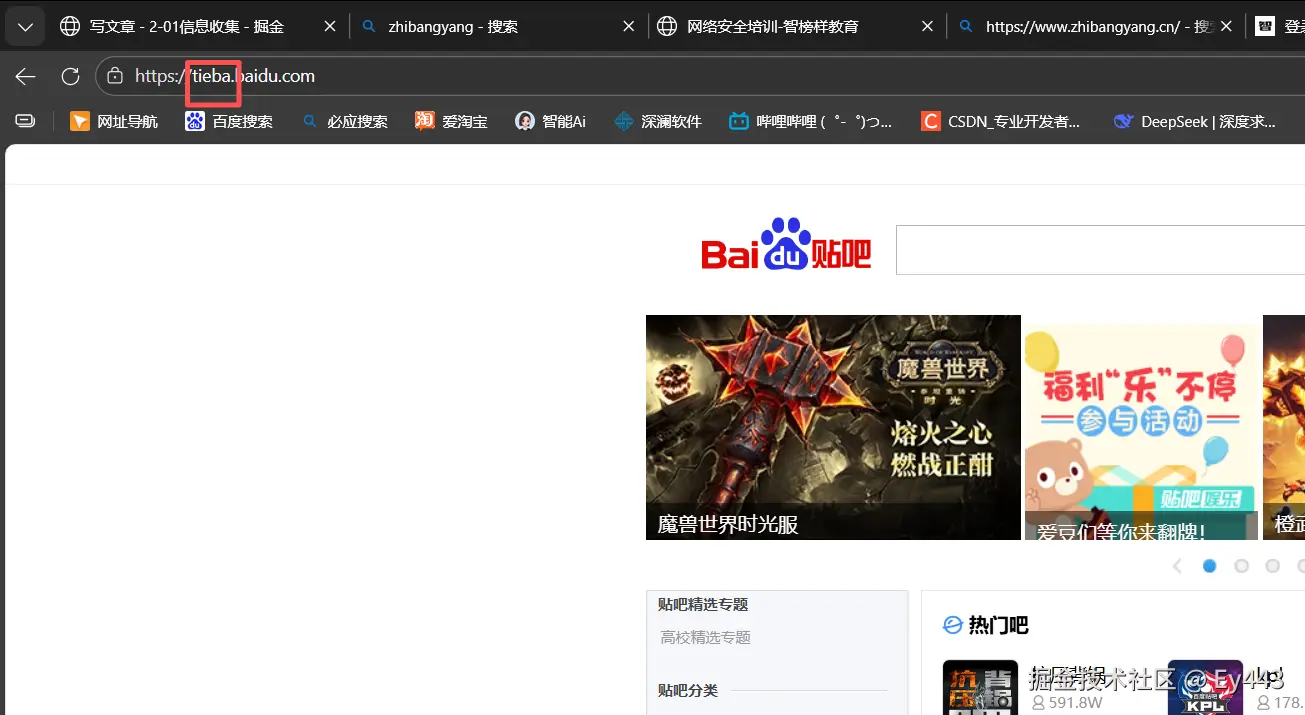
Task: Open the KPL forum thumbnail
Action: pos(1205,687)
